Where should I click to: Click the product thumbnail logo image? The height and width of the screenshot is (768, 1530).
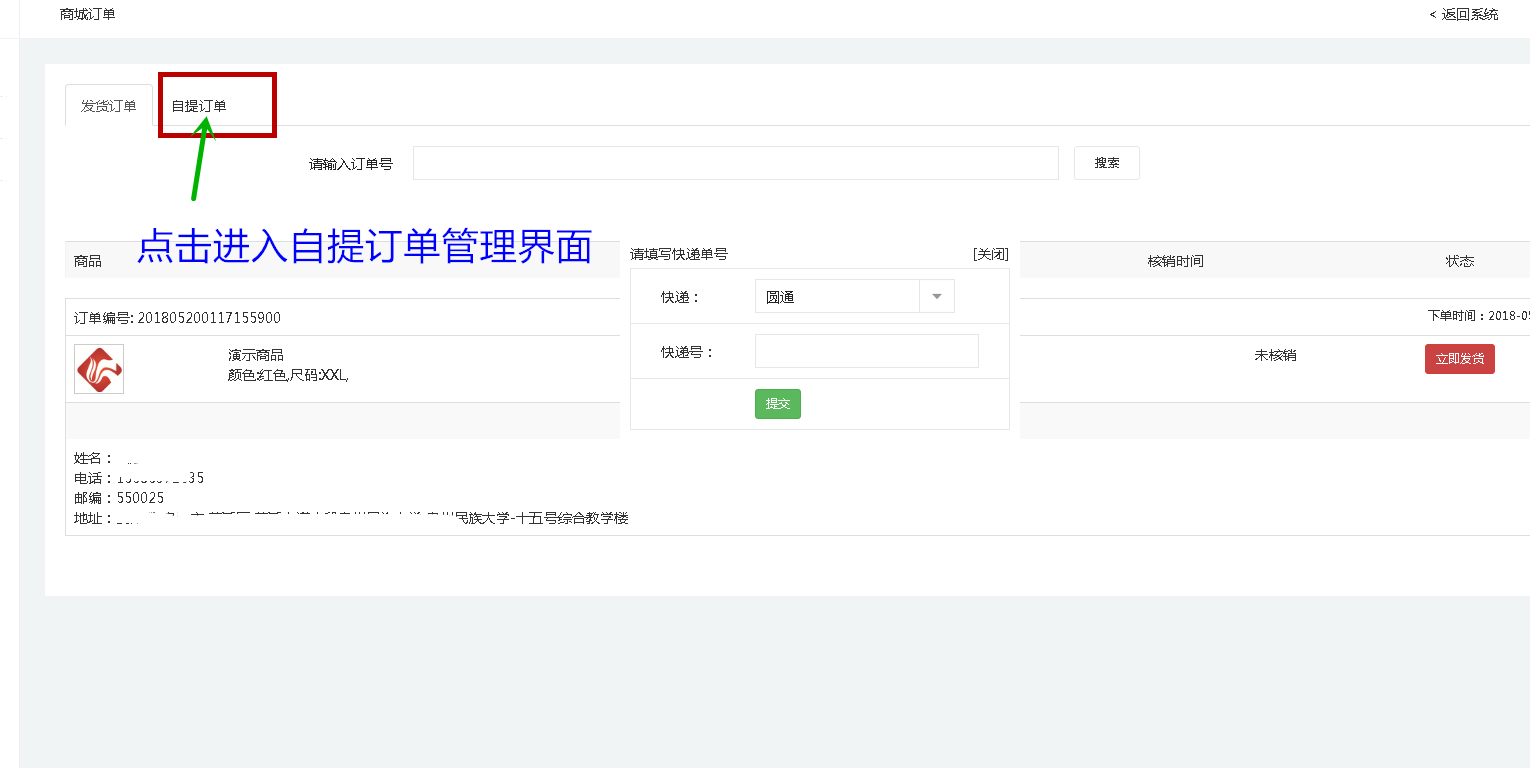[99, 369]
